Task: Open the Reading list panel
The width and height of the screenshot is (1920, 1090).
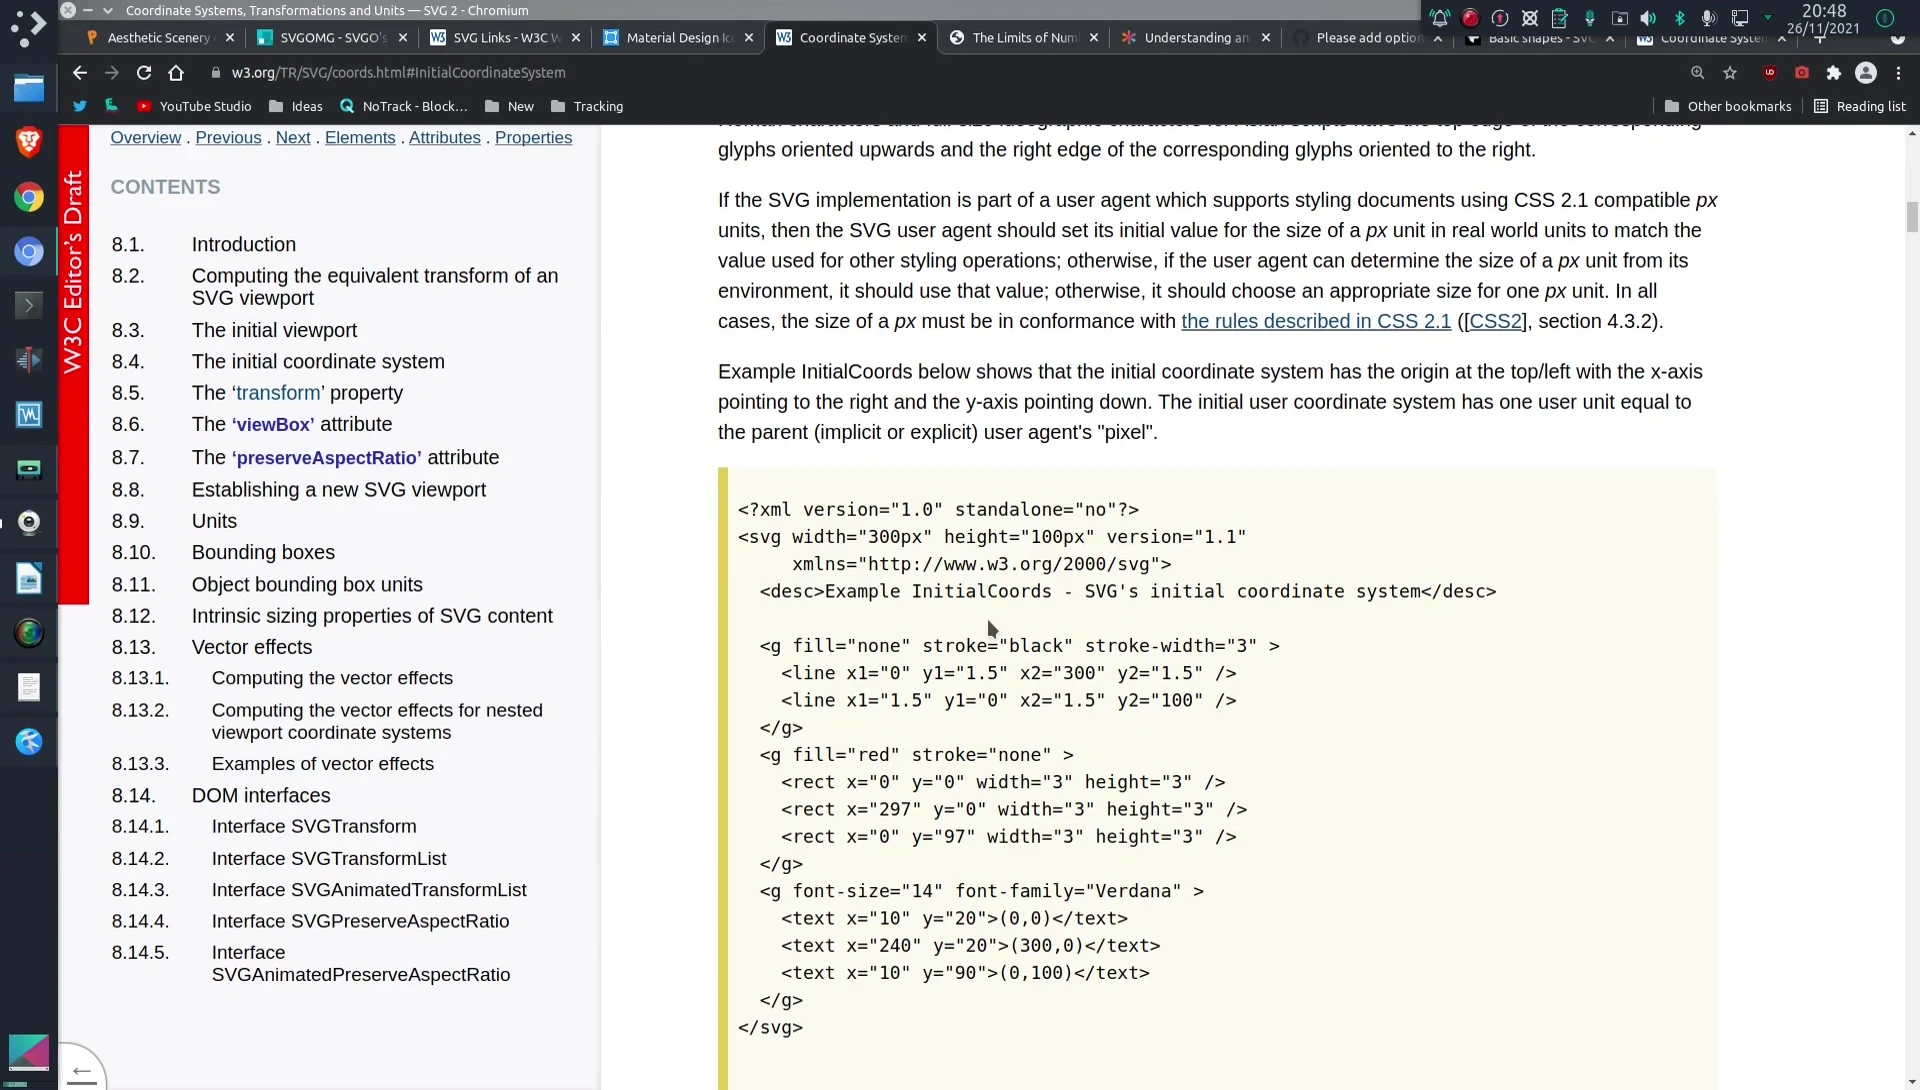Action: tap(1860, 106)
